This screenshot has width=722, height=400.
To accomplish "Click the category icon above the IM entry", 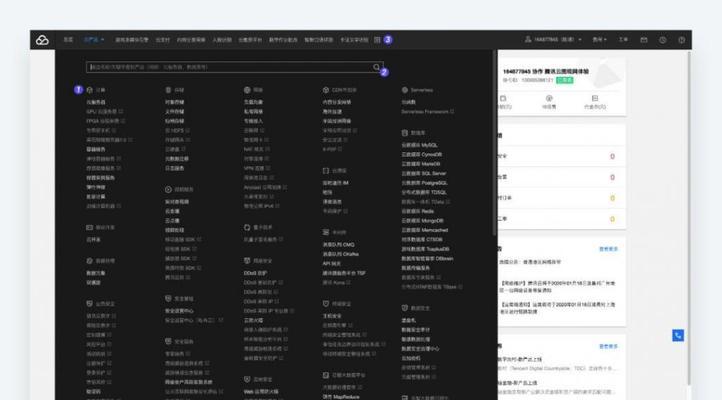I will click(326, 171).
